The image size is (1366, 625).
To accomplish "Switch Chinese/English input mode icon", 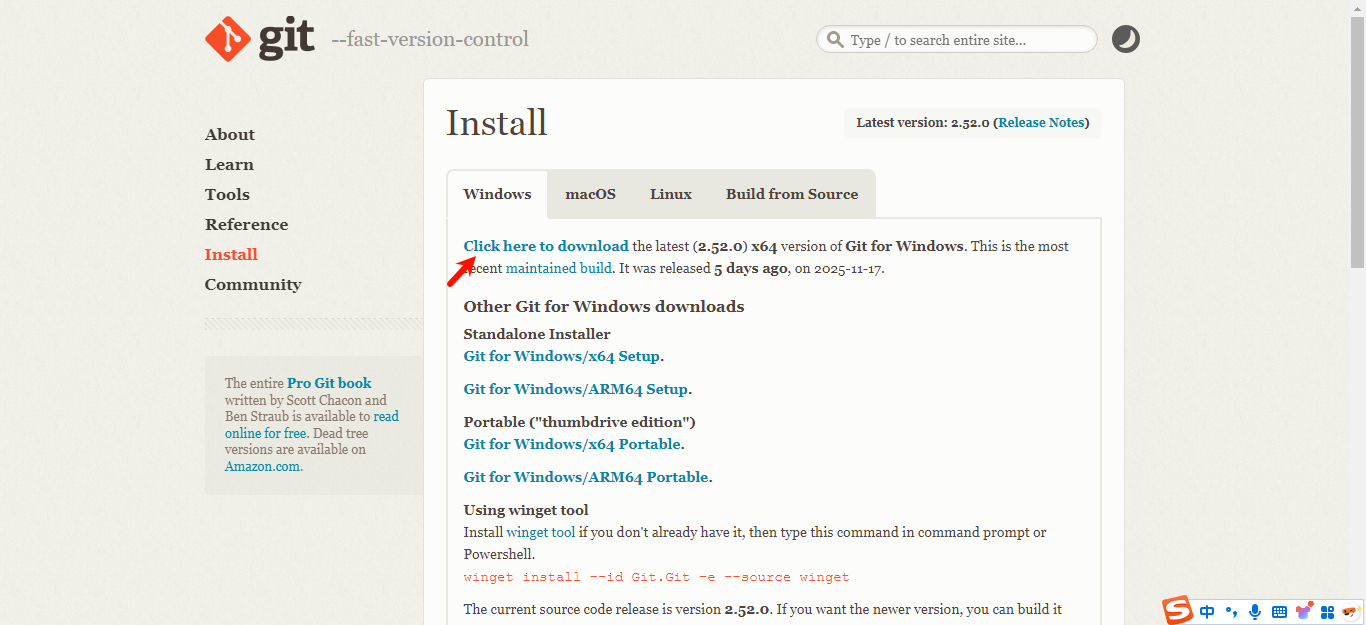I will click(1207, 612).
